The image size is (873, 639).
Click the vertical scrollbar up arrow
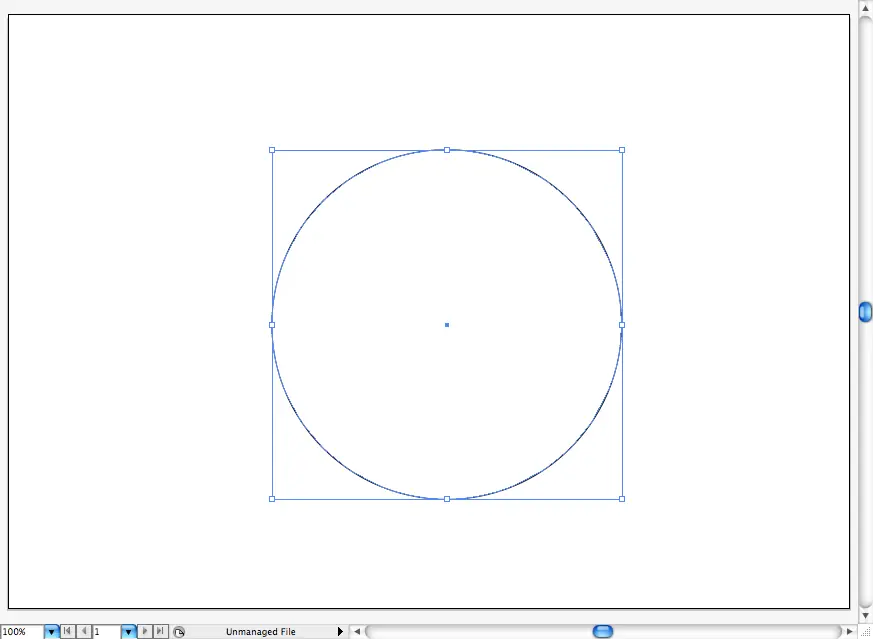point(865,6)
